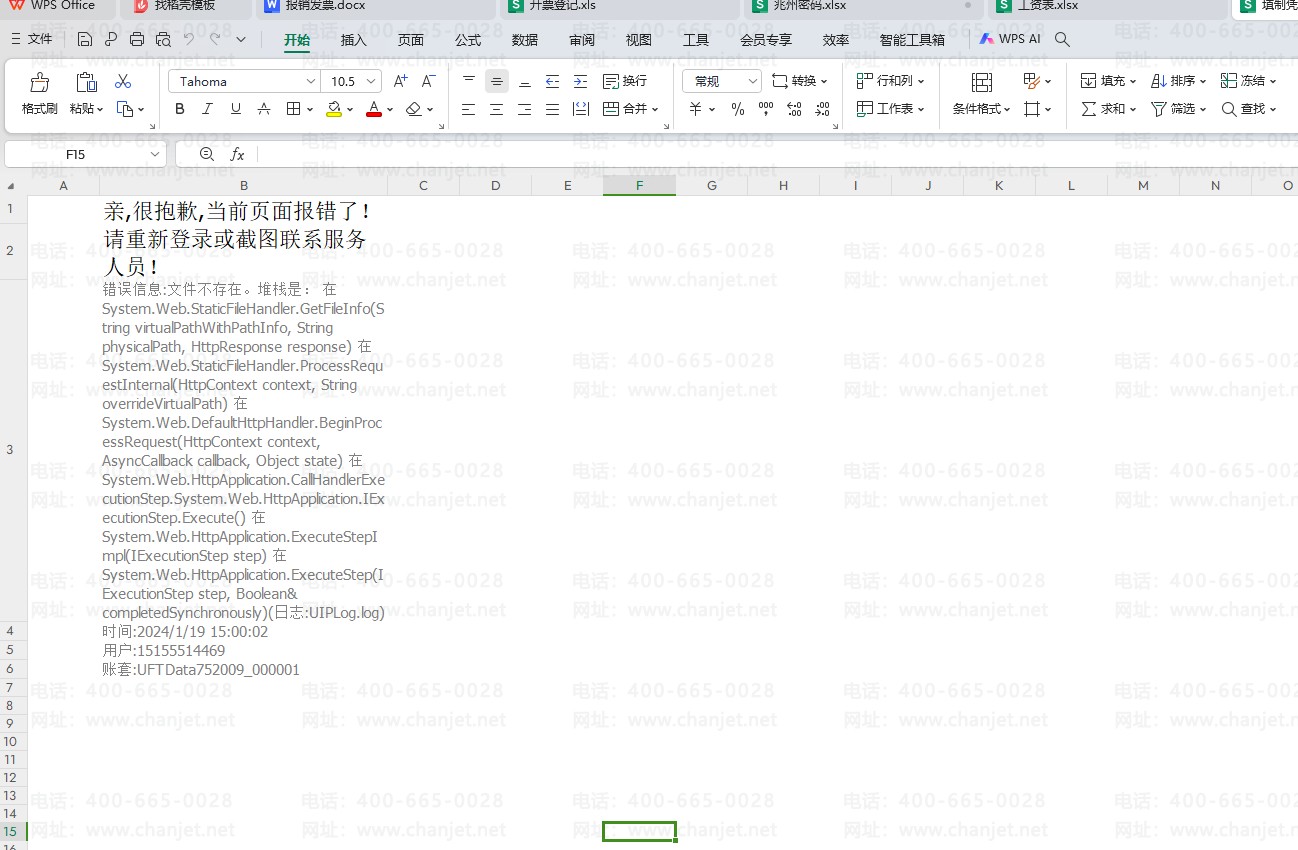1298x850 pixels.
Task: Toggle right horizontal alignment
Action: tap(524, 109)
